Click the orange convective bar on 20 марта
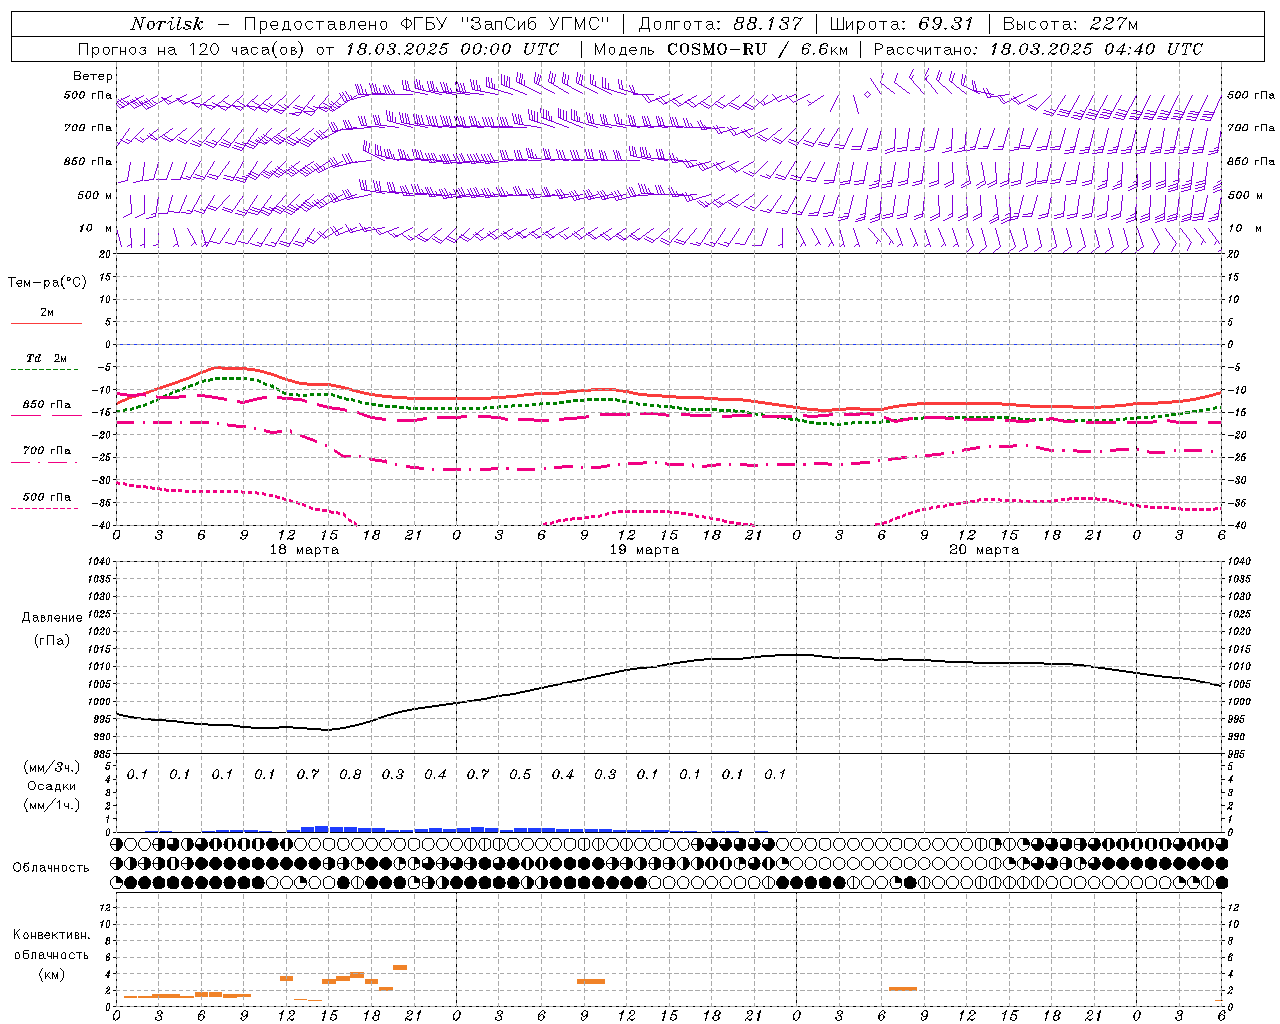The height and width of the screenshot is (1024, 1280). tap(903, 989)
